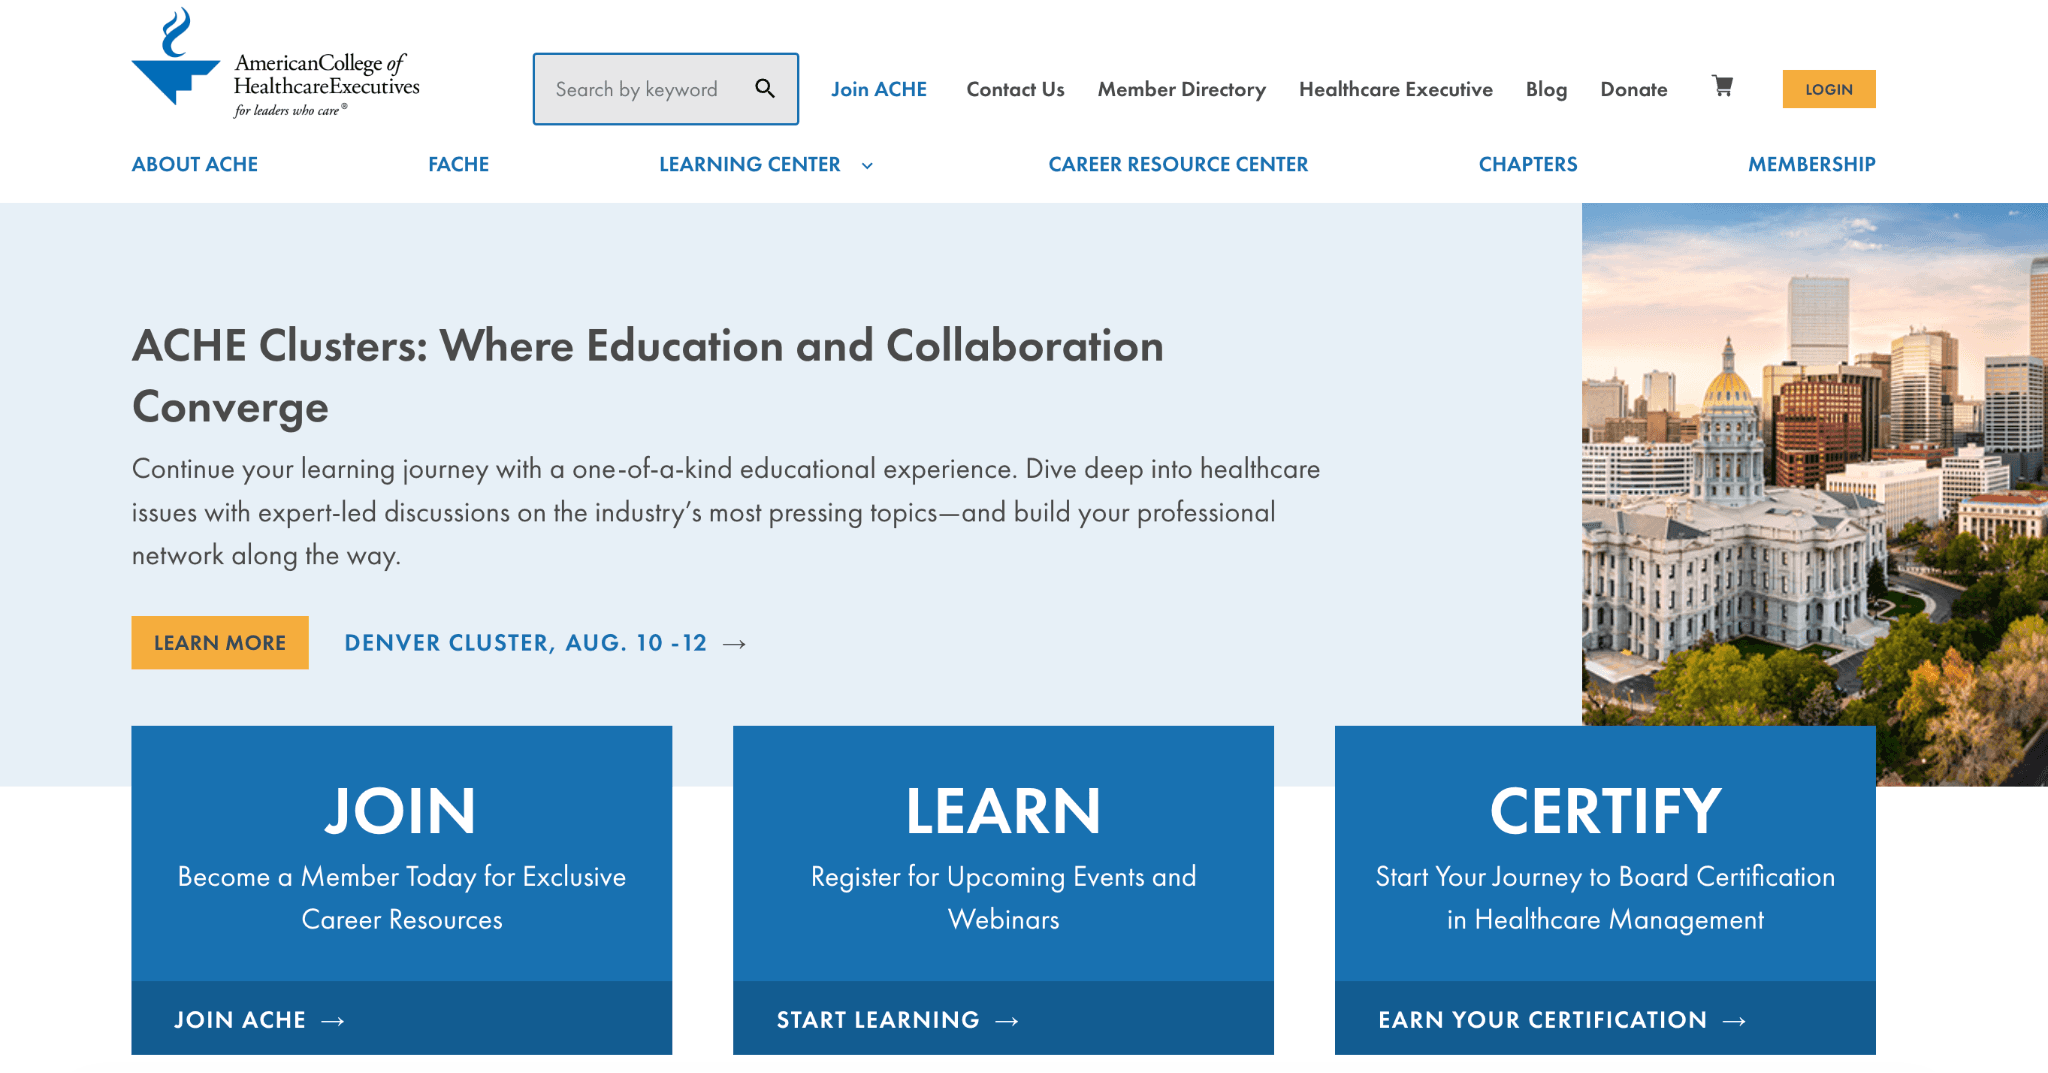Image resolution: width=2048 pixels, height=1073 pixels.
Task: Click the "Continue your learning journey" paragraph
Action: tap(726, 512)
